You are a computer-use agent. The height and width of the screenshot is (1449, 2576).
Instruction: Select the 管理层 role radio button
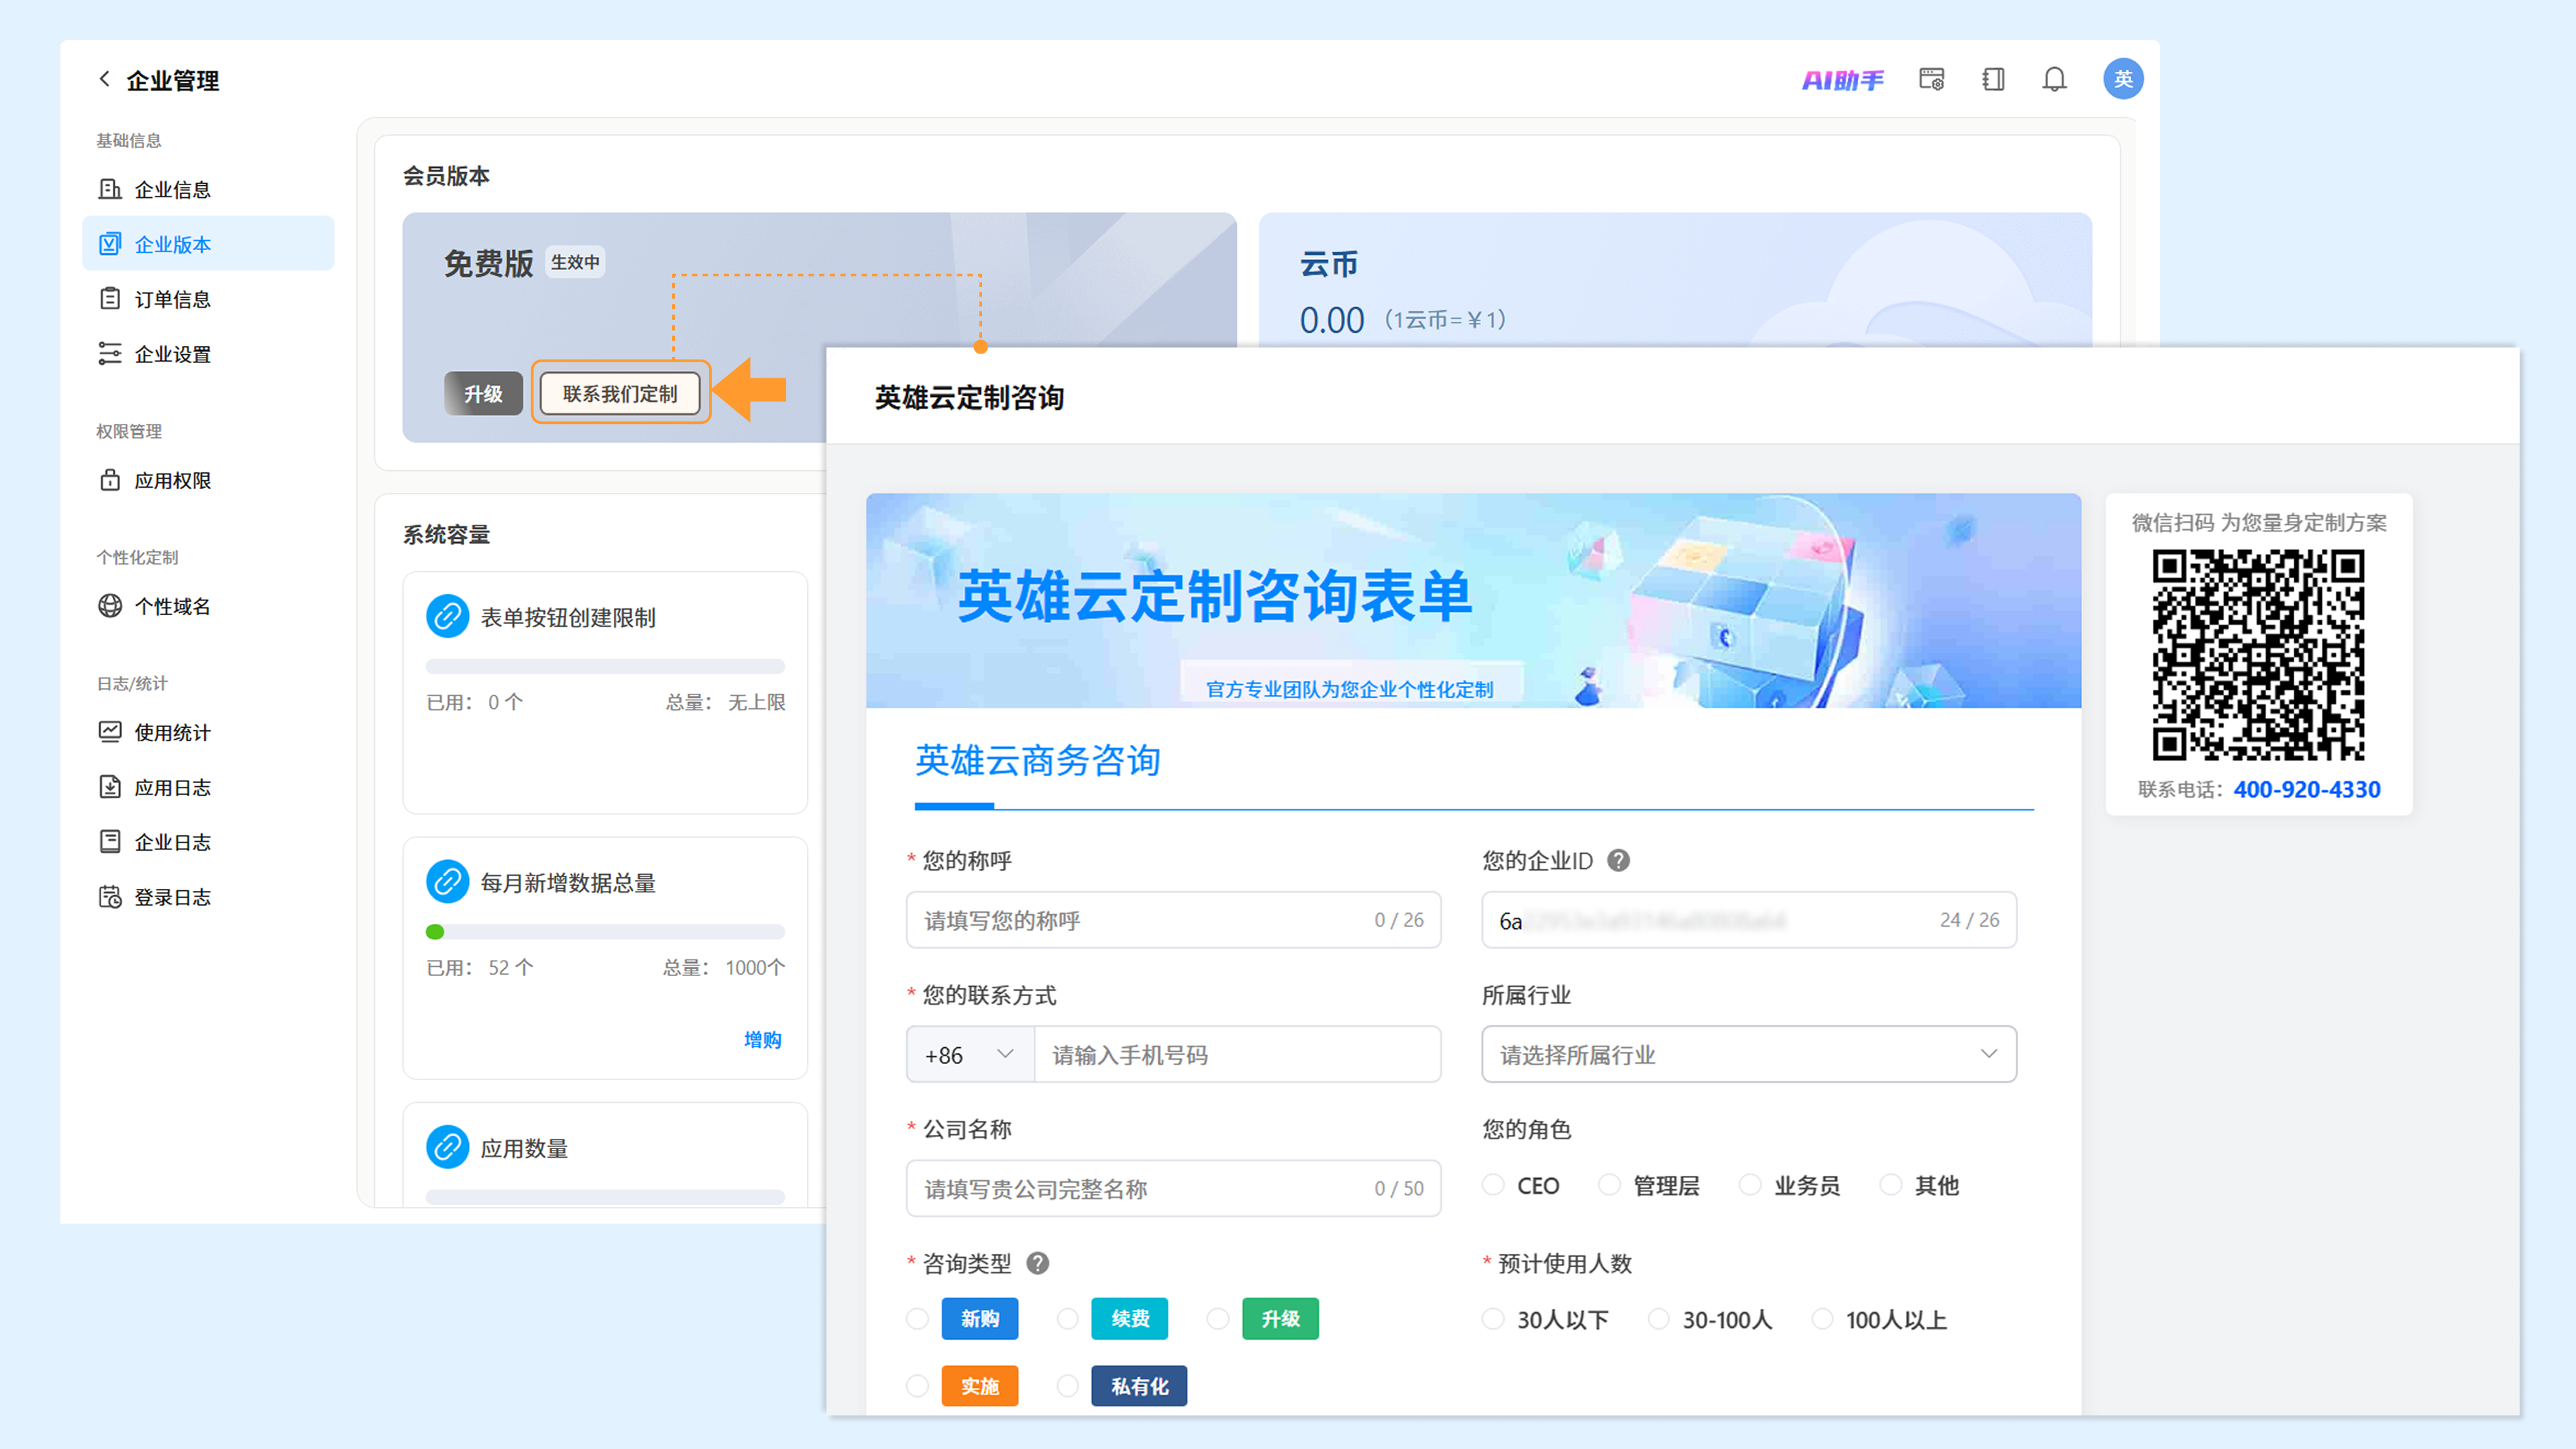[1609, 1185]
